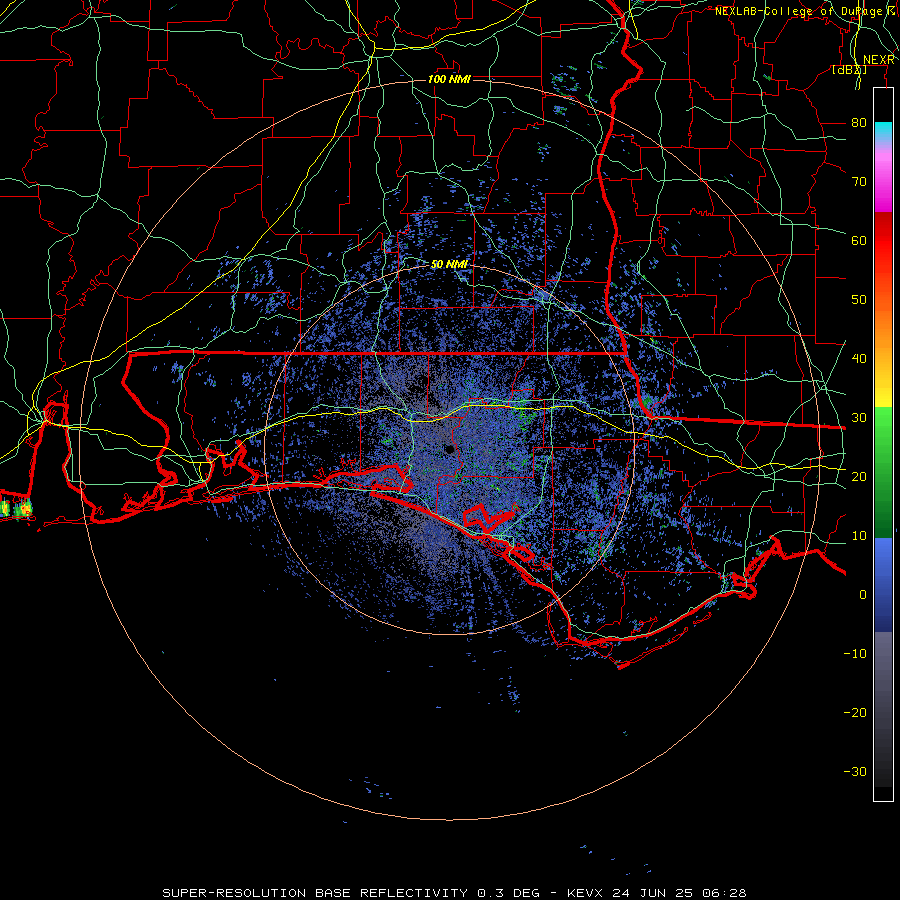This screenshot has width=900, height=900.
Task: Click the 60 value on the dBZ scale
Action: tap(859, 241)
